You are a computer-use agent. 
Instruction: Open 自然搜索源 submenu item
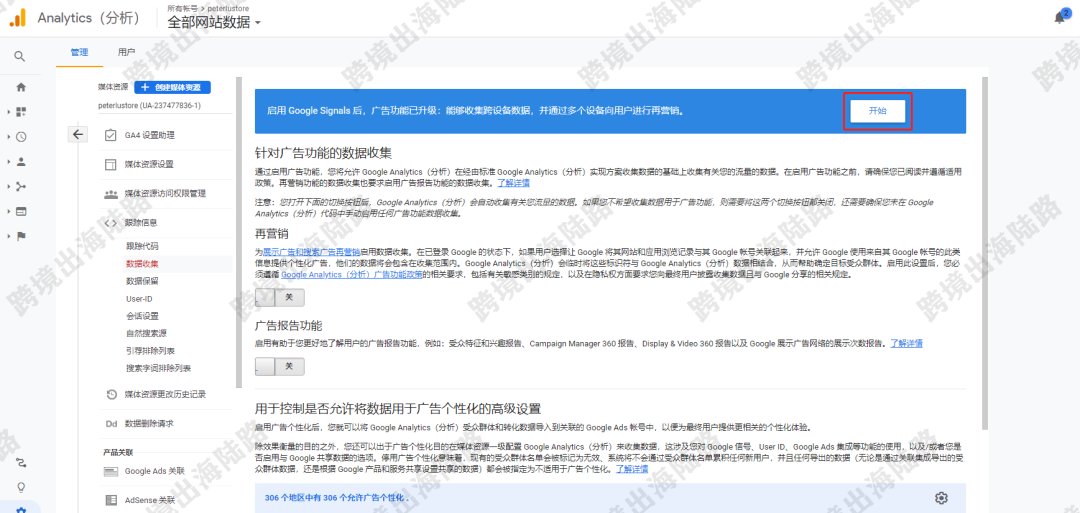tap(146, 333)
